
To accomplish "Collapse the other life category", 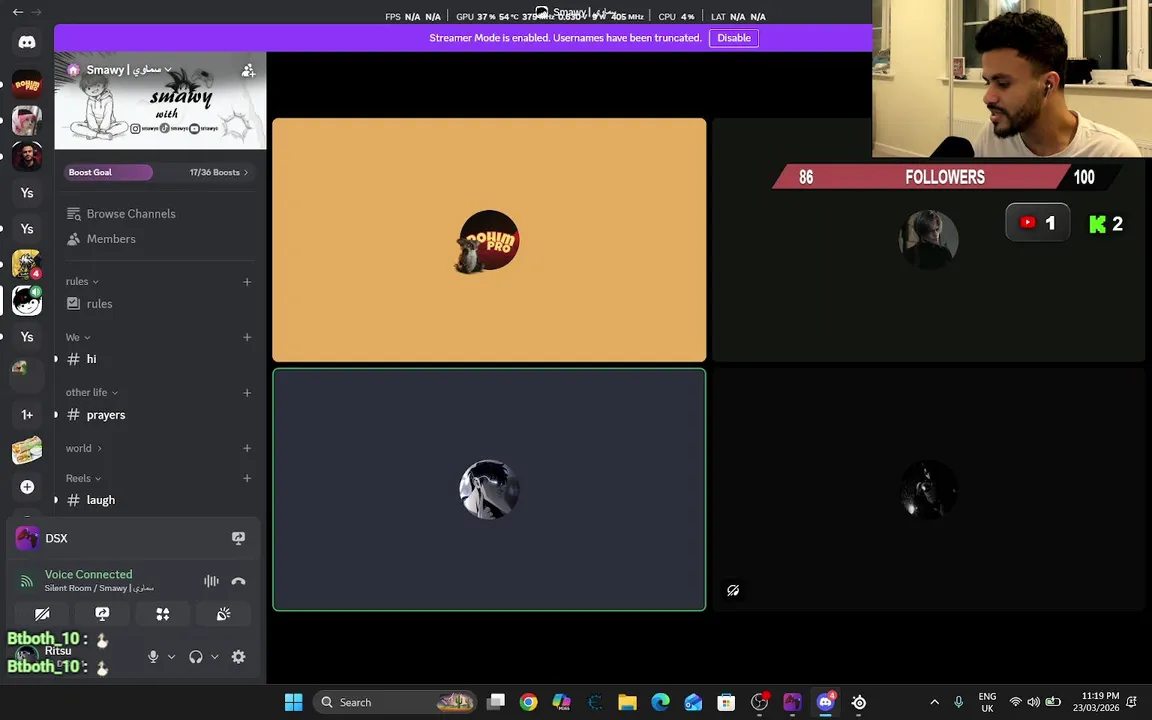I will 91,392.
